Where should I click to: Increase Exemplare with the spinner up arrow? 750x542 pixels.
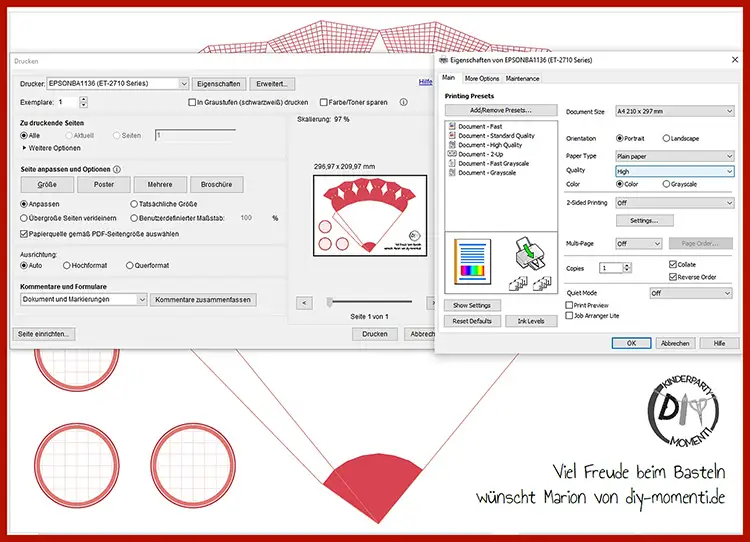[x=84, y=100]
